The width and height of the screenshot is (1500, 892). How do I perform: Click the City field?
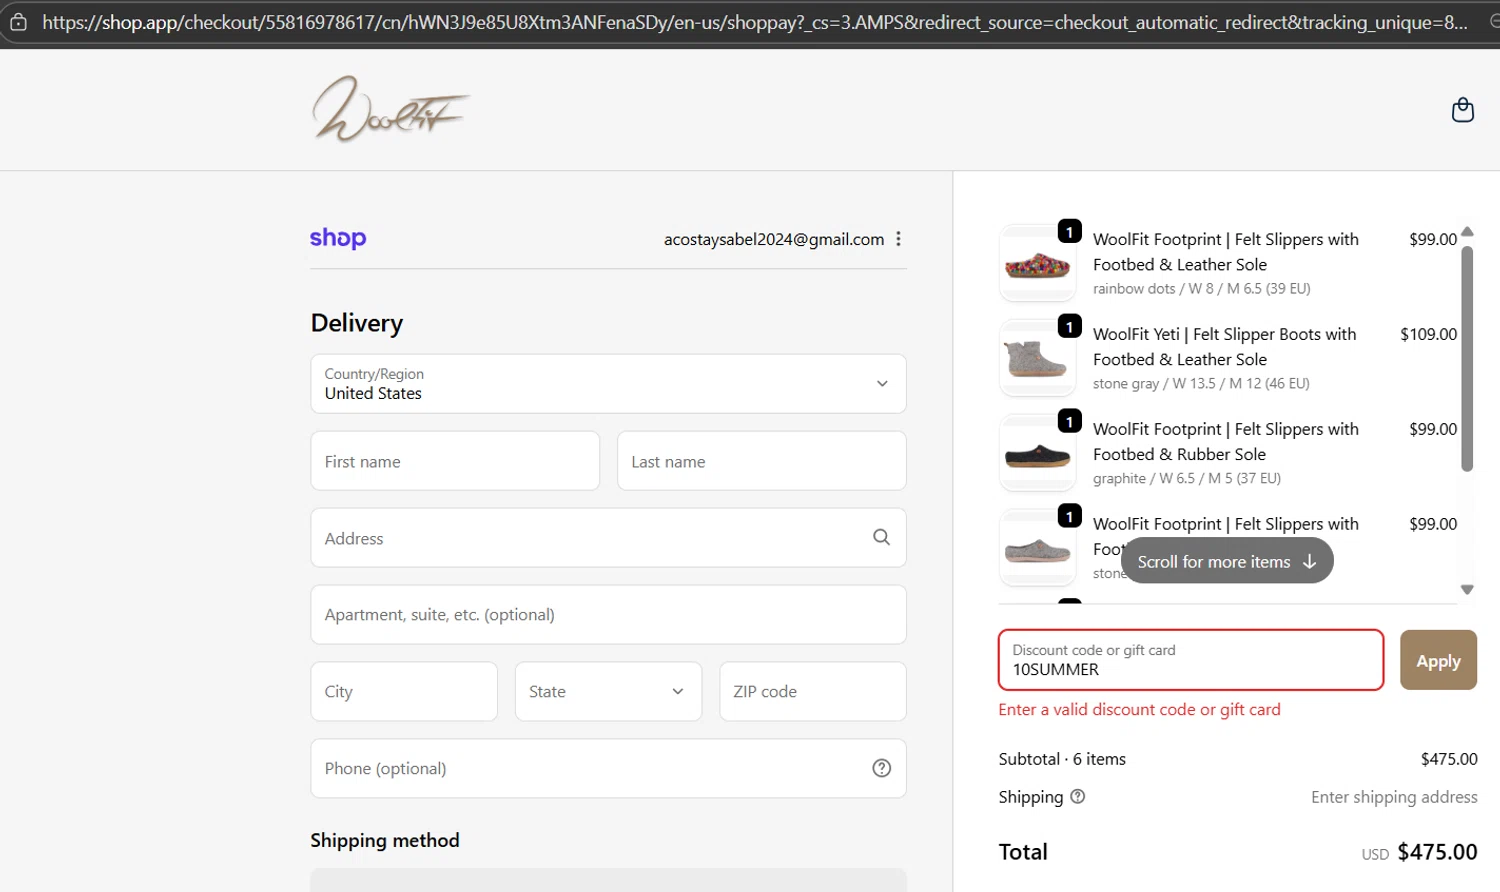click(x=404, y=691)
